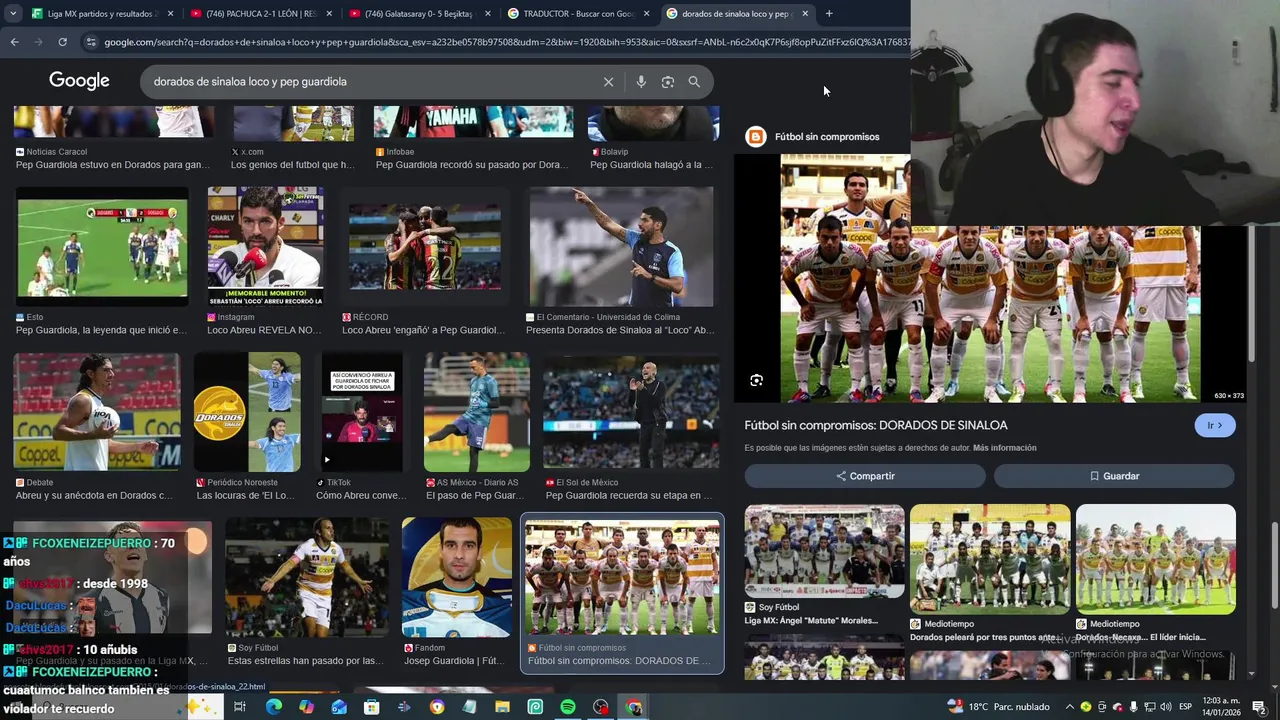Open the Mediotiempo Dorados peleará por tres puntos image

pos(990,558)
